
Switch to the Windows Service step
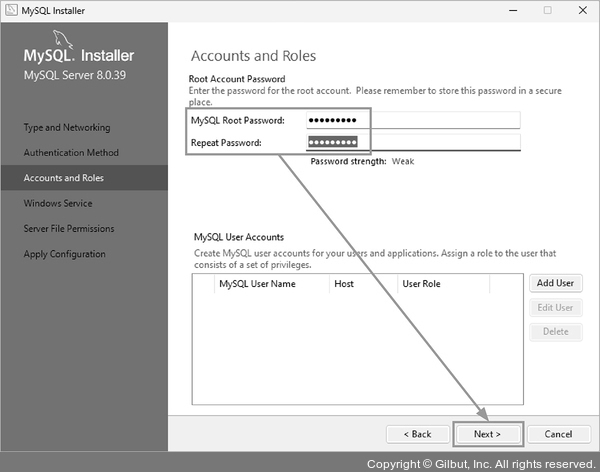pos(58,203)
